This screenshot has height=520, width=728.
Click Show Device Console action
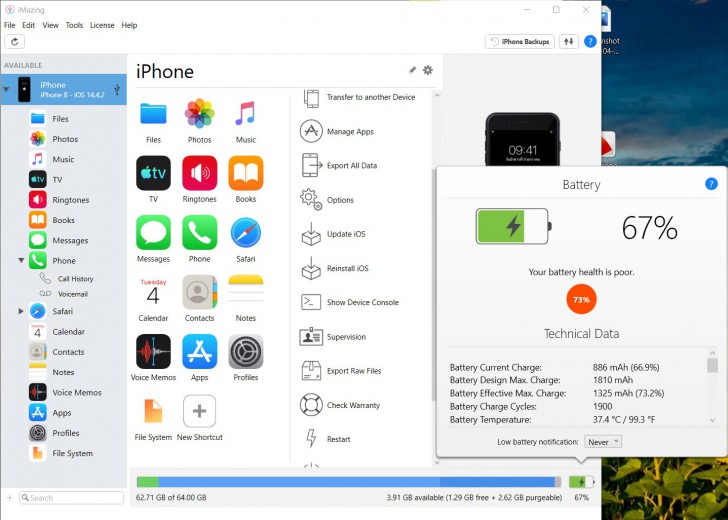350,302
